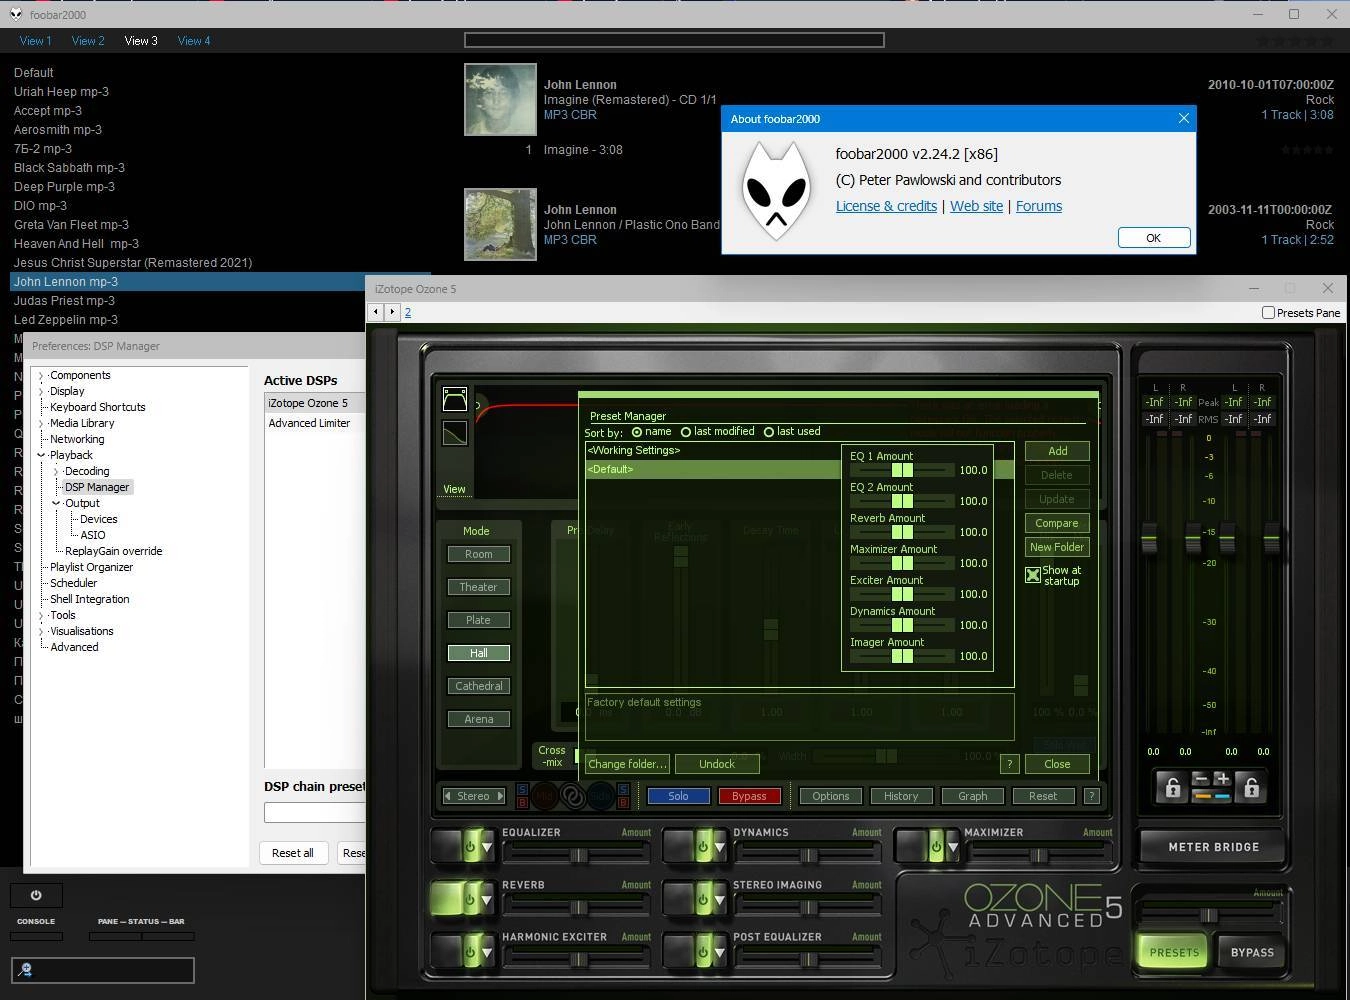Click the left S solo indicator by Mid
The image size is (1350, 1000).
pos(523,790)
